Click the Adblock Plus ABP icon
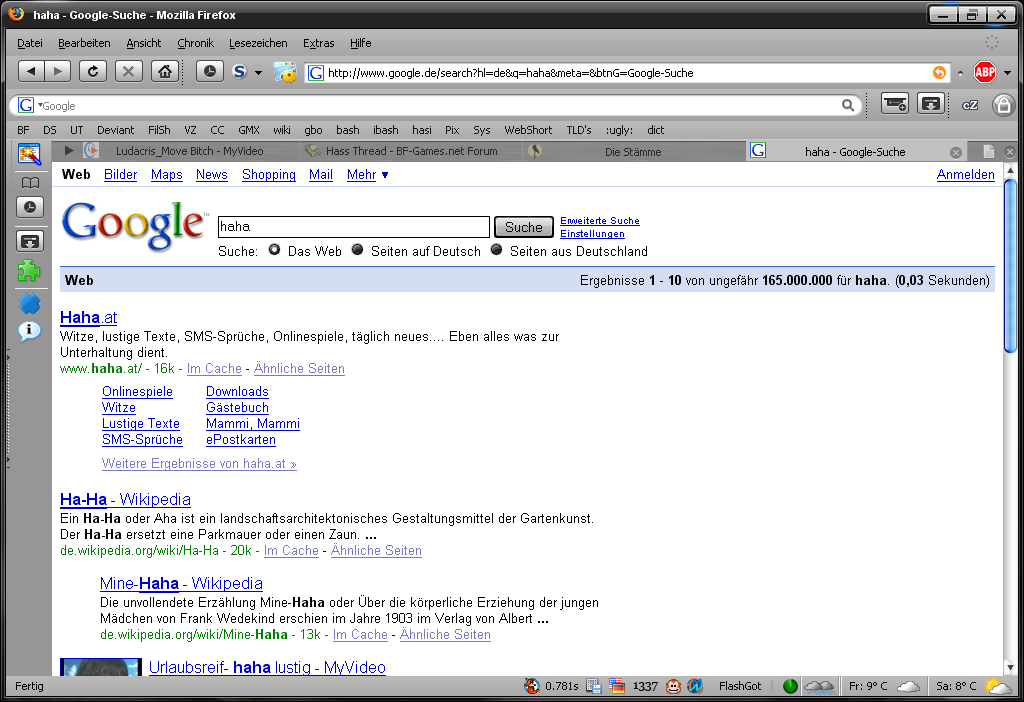Viewport: 1024px width, 702px height. 985,72
